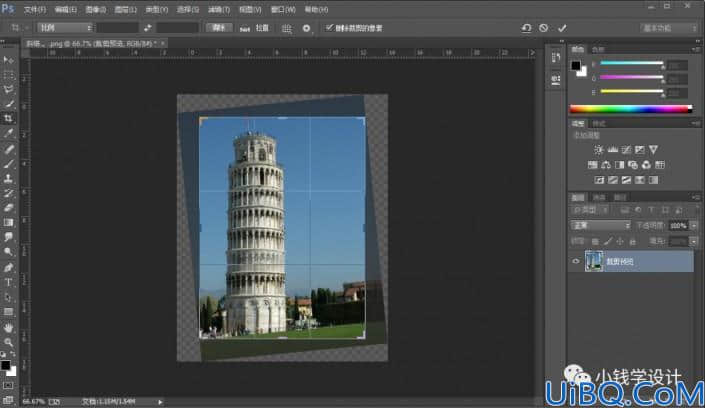Select the Eyedropper tool
This screenshot has height=408, width=705.
(x=8, y=134)
